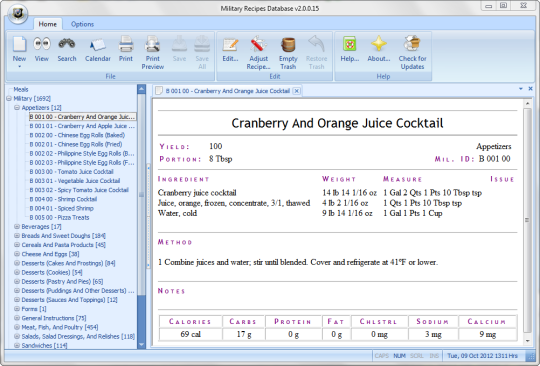
Task: Open the document tab list dropdown arrow
Action: tap(521, 89)
